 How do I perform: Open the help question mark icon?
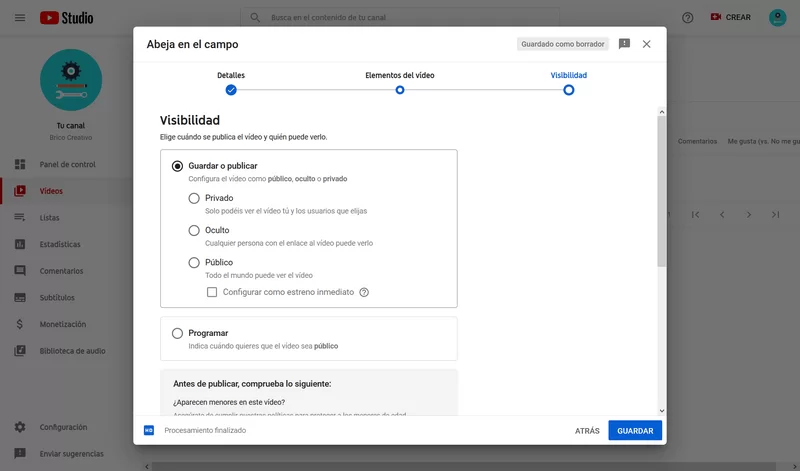(x=687, y=17)
